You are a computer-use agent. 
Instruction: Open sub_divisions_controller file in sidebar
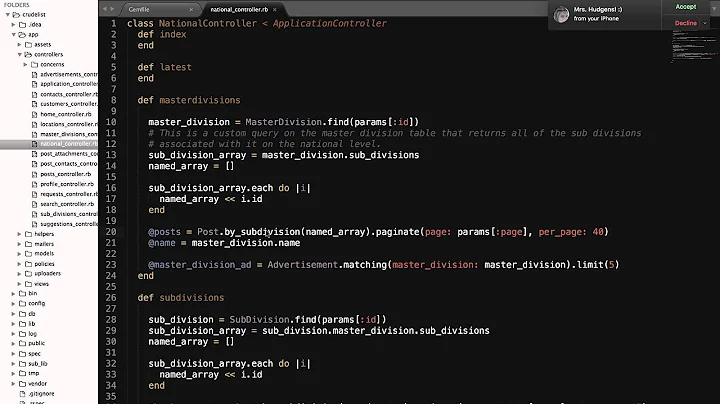(68, 214)
